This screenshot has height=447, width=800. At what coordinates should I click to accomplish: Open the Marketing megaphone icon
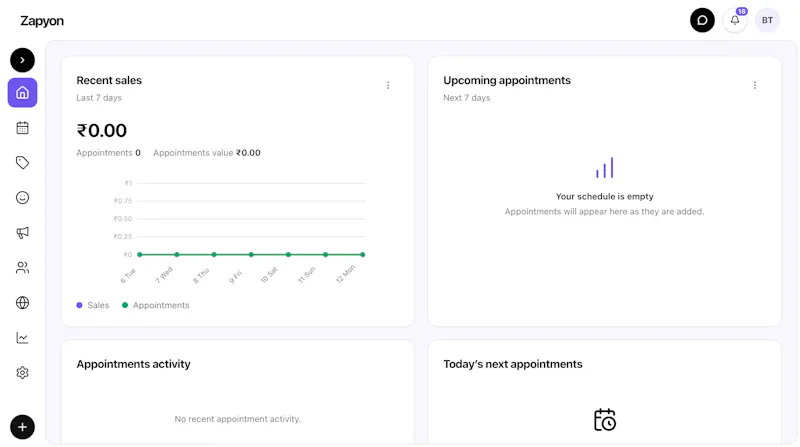[x=22, y=233]
